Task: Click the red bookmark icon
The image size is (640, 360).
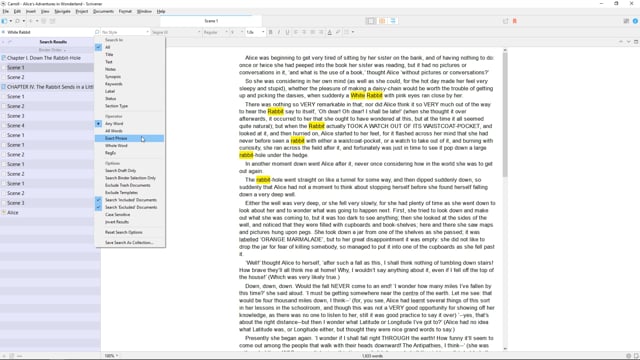Action: pyautogui.click(x=515, y=21)
